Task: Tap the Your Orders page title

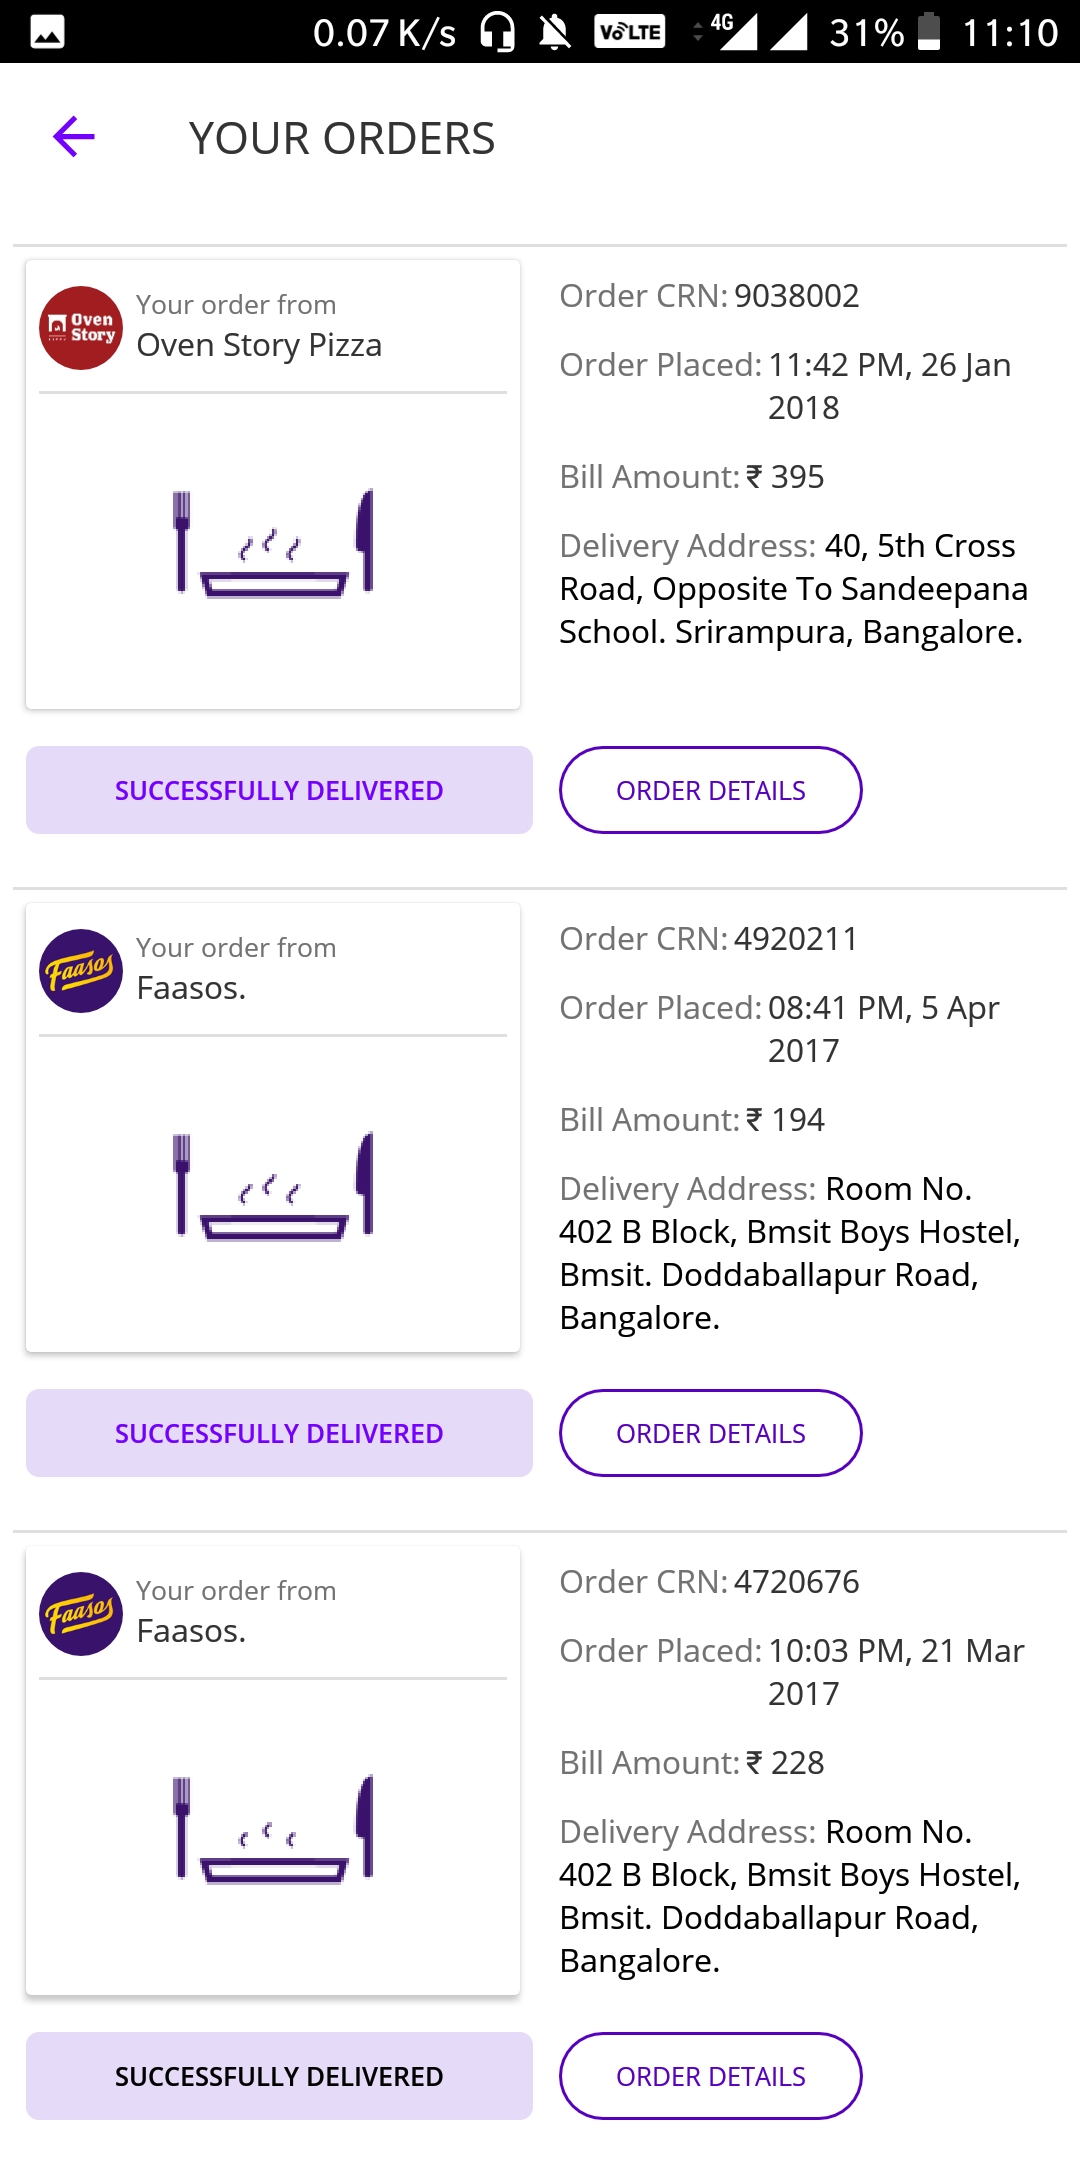Action: [x=342, y=138]
